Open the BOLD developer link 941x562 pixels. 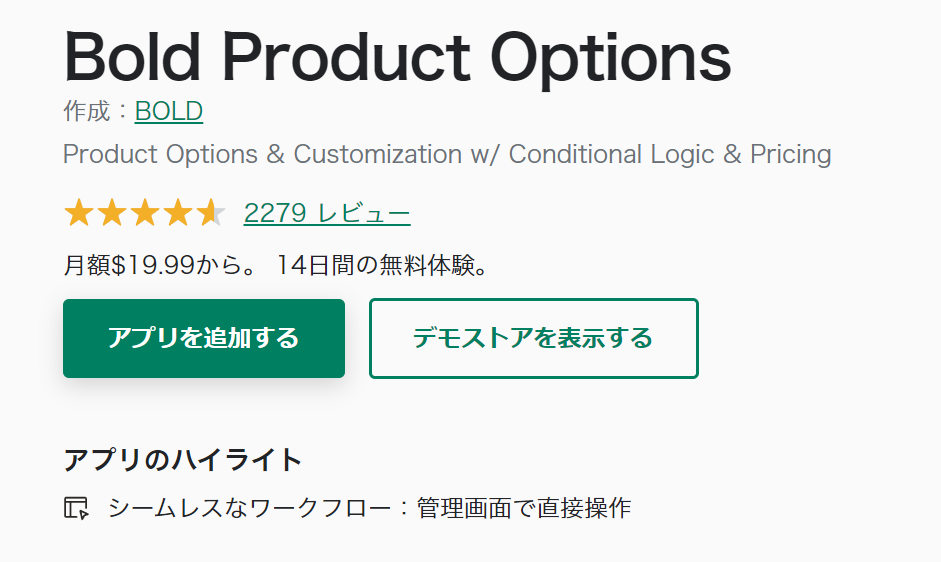click(x=169, y=111)
